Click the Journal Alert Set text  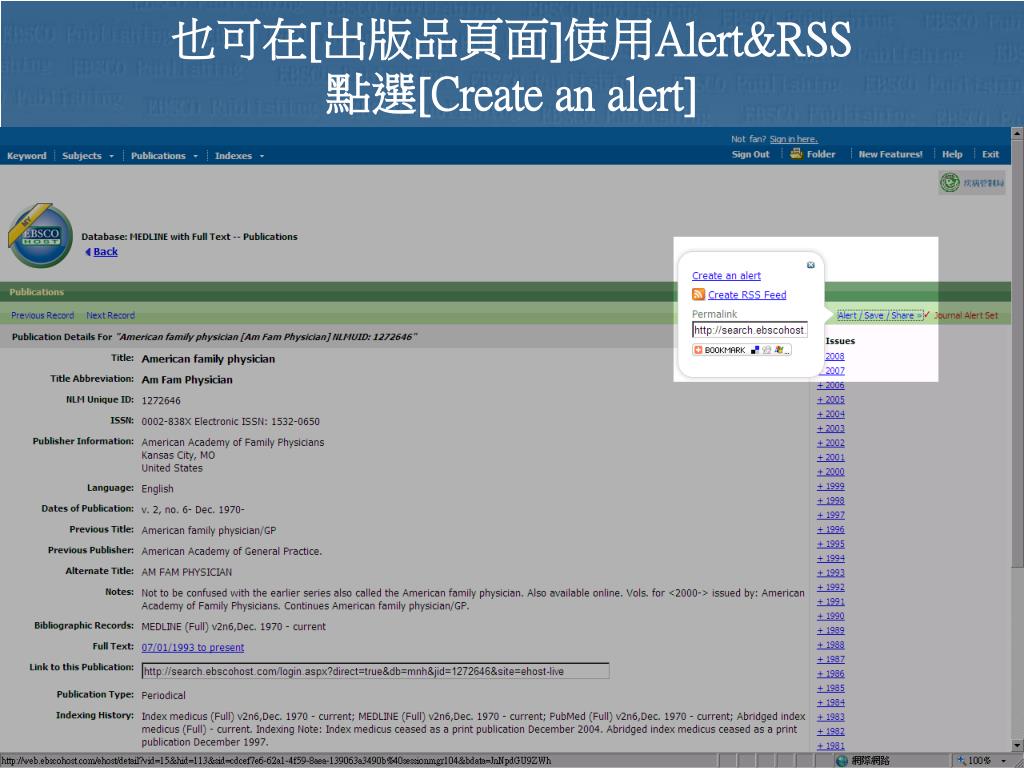point(965,315)
